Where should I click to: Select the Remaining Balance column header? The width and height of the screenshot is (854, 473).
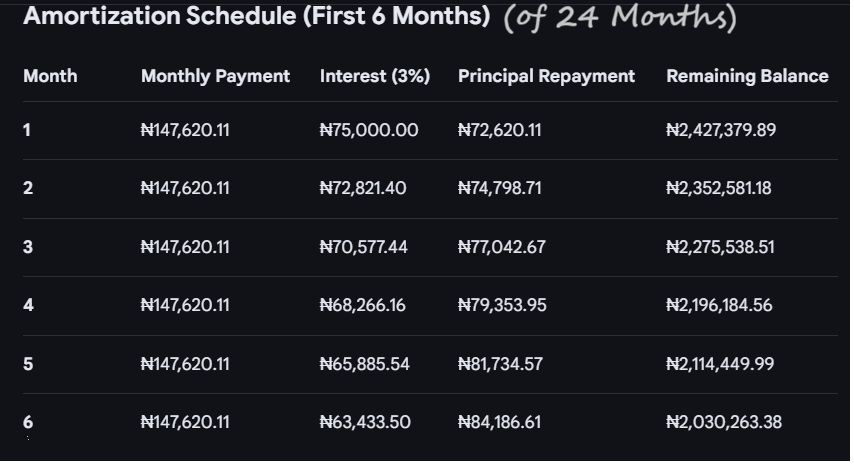click(x=747, y=76)
